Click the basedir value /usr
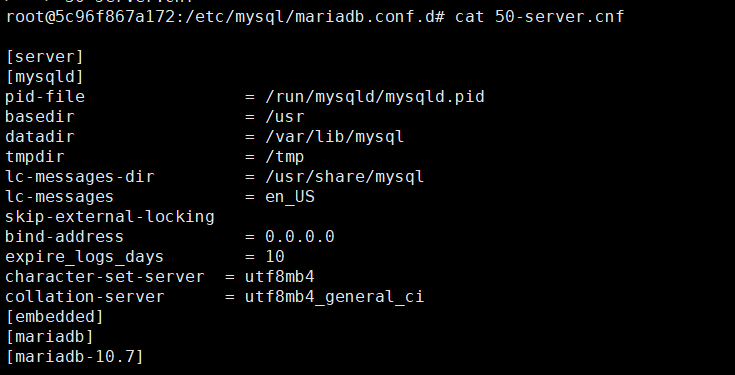Viewport: 735px width, 375px height. click(285, 117)
